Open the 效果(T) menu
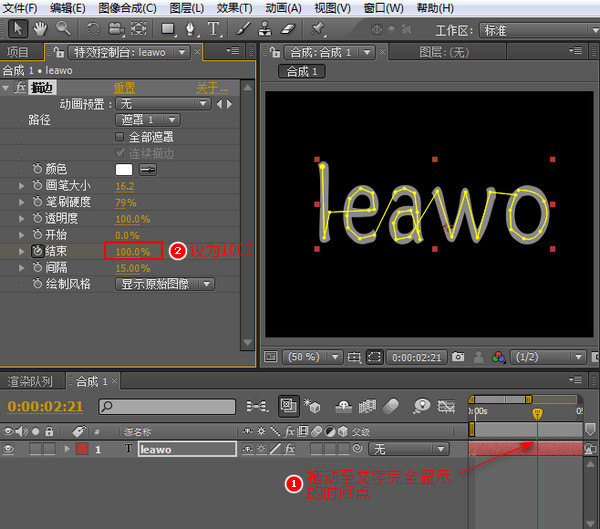This screenshot has width=600, height=529. pos(234,8)
